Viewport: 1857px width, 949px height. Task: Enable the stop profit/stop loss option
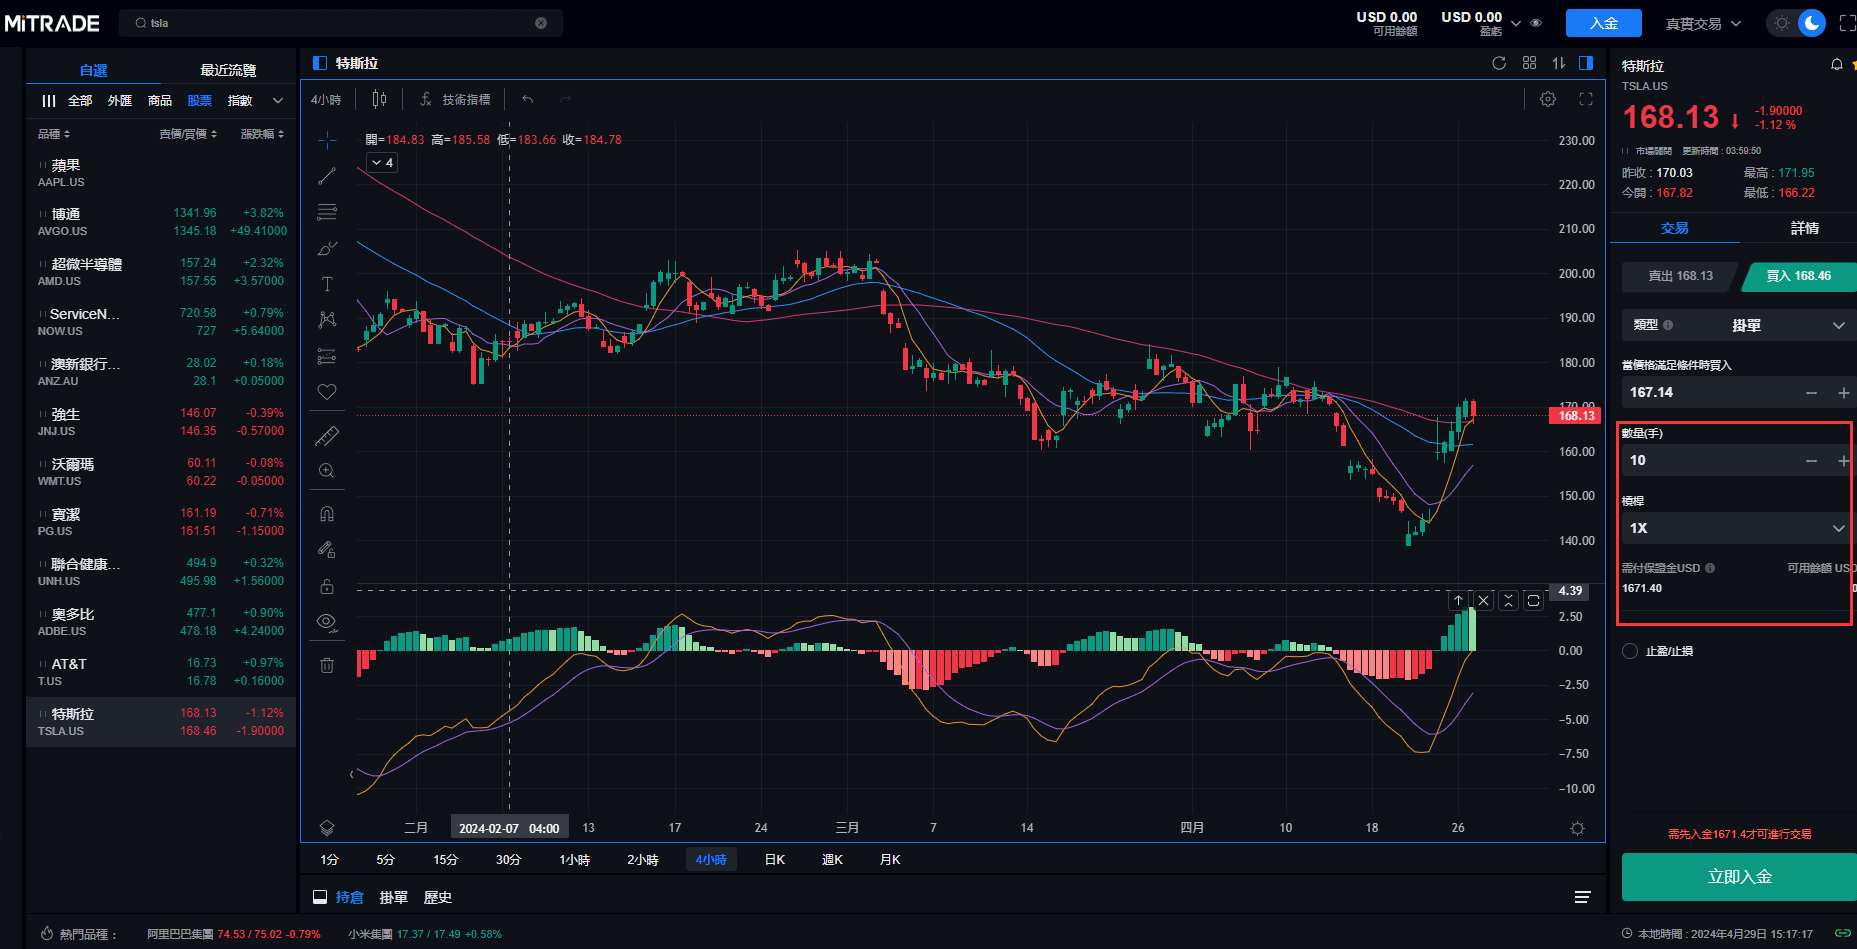tap(1630, 651)
